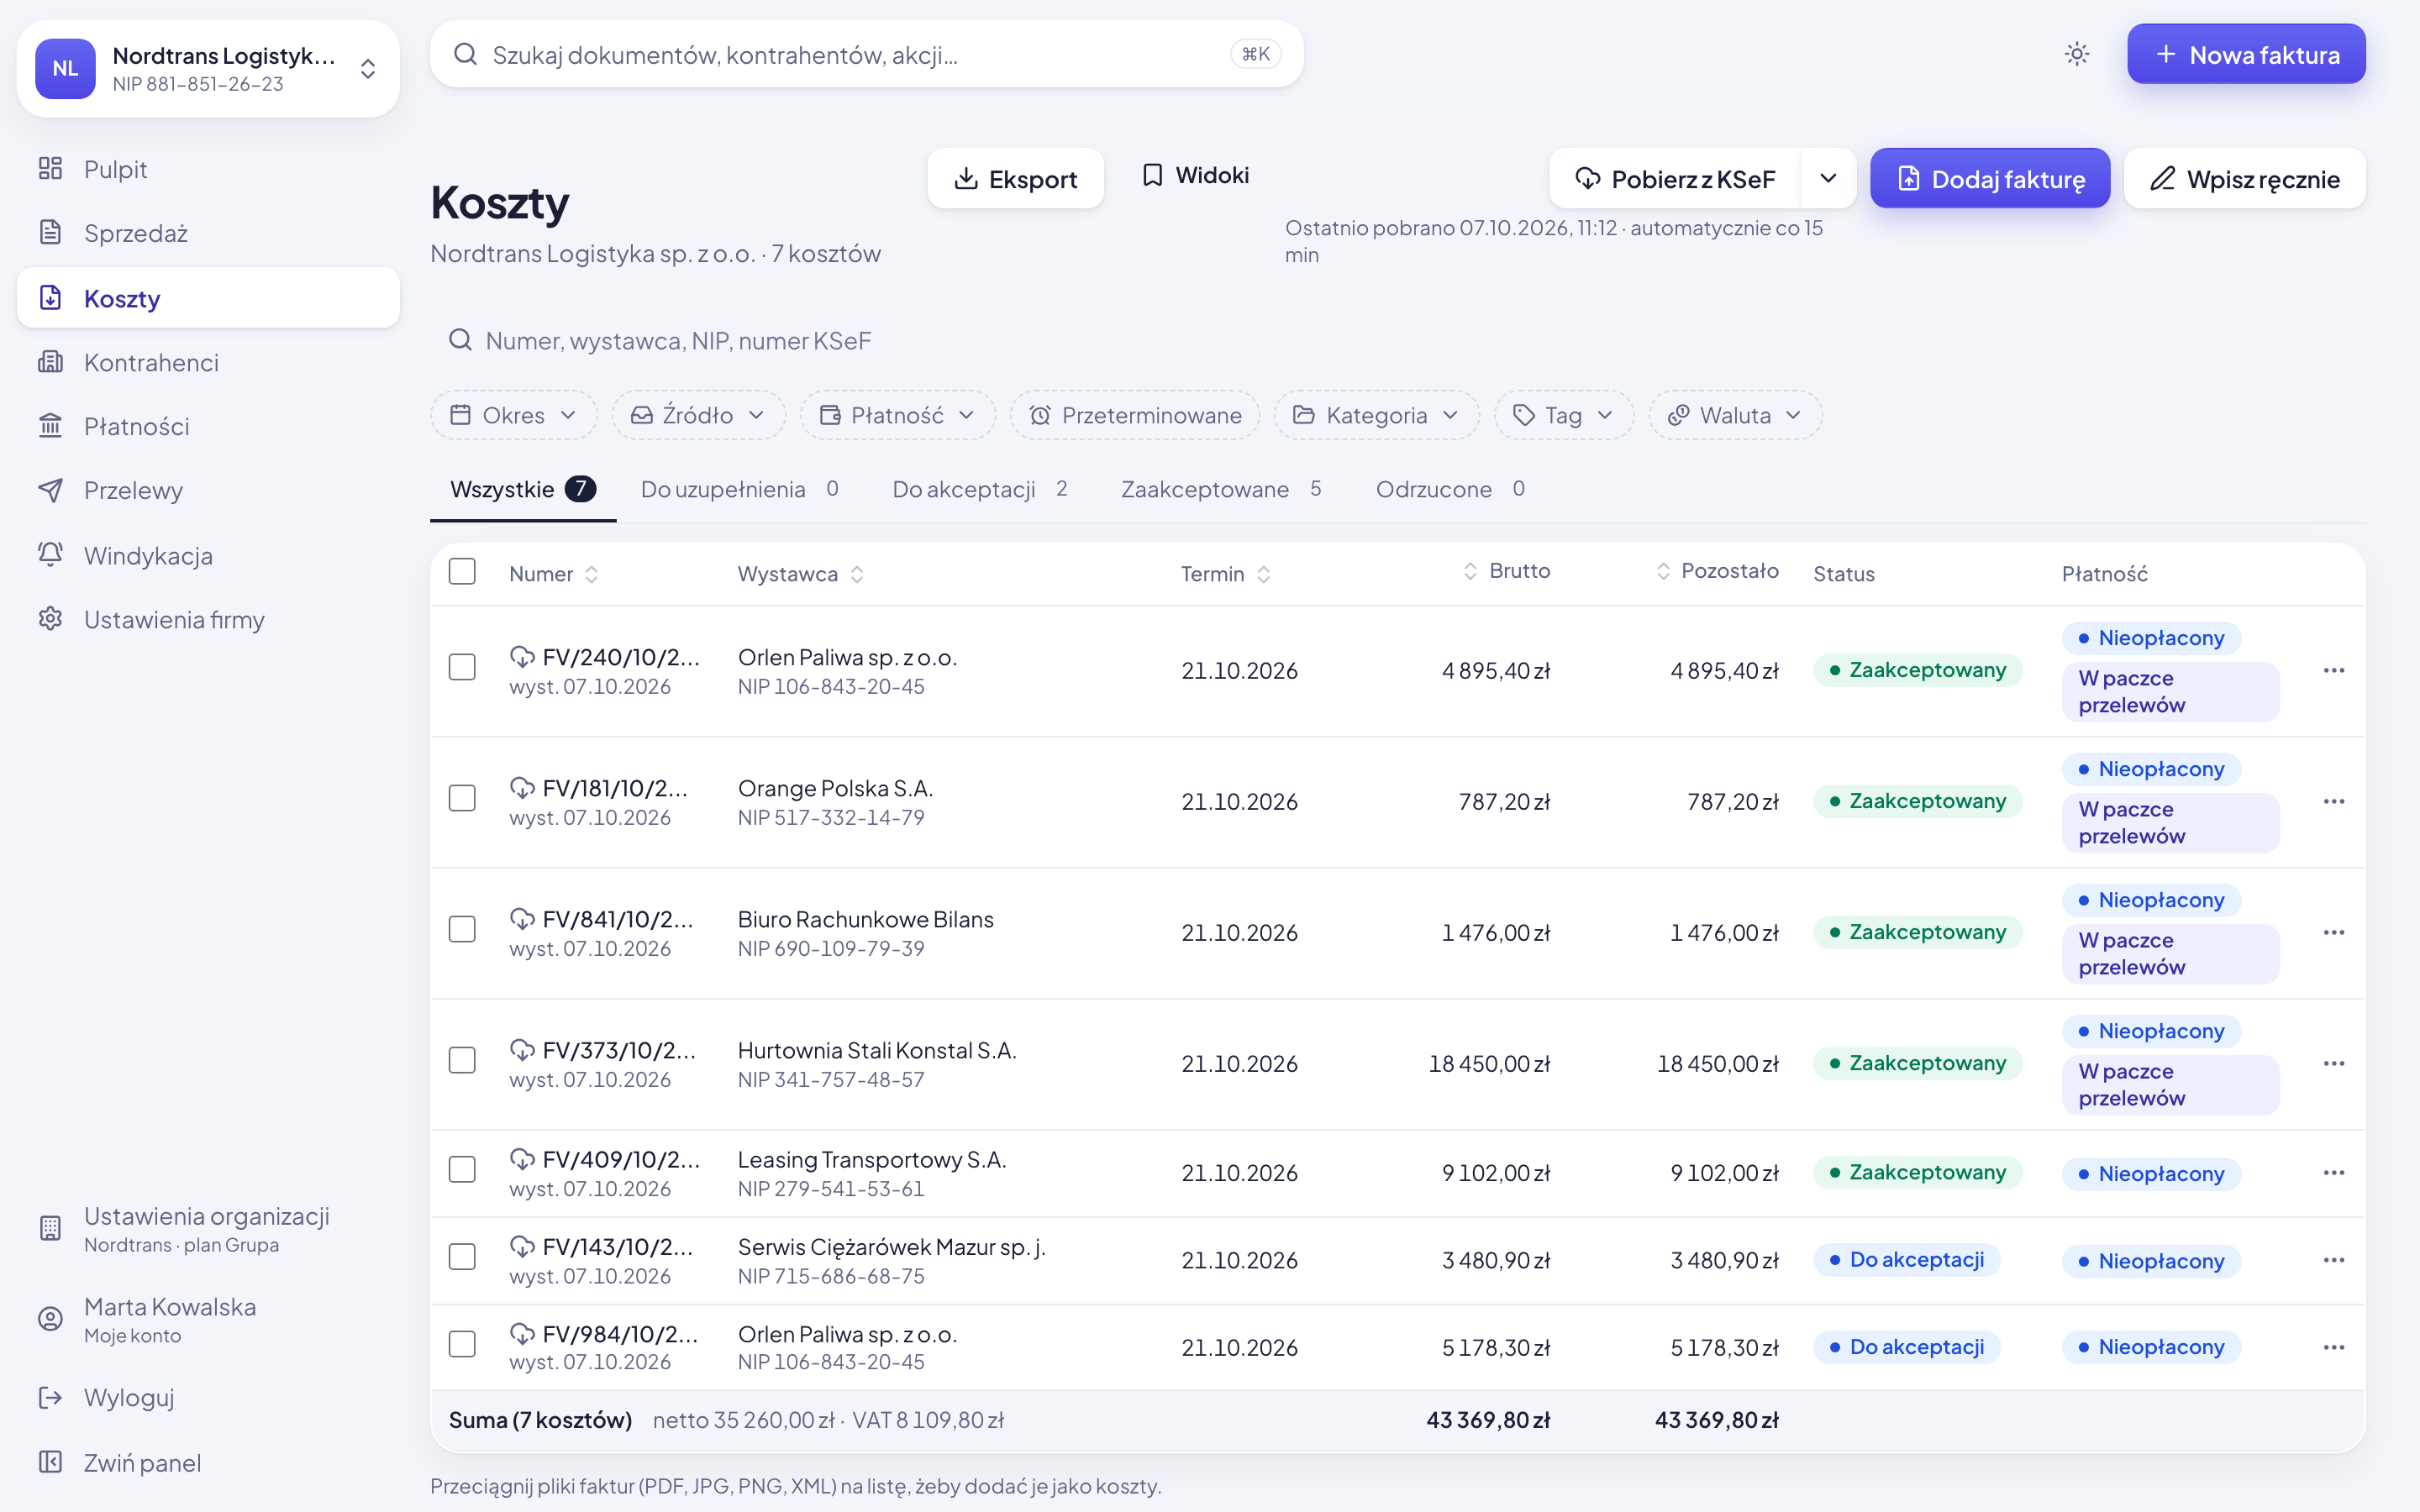Image resolution: width=2420 pixels, height=1512 pixels.
Task: Open Windykacja section
Action: 208,555
